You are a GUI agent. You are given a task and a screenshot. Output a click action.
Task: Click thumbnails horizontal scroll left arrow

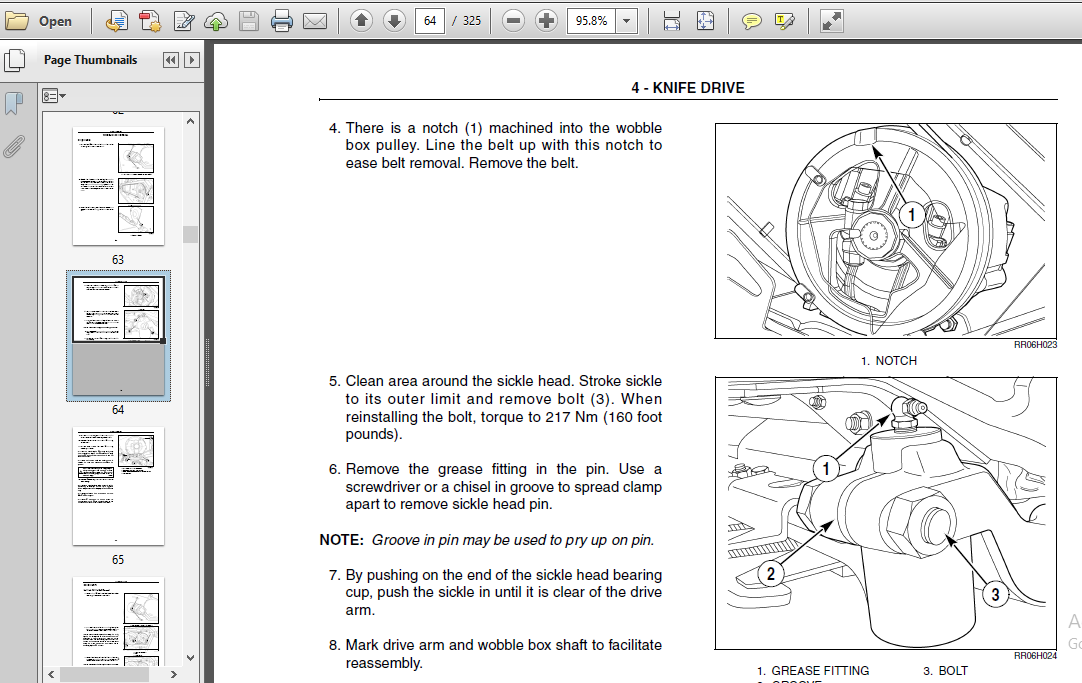click(52, 674)
